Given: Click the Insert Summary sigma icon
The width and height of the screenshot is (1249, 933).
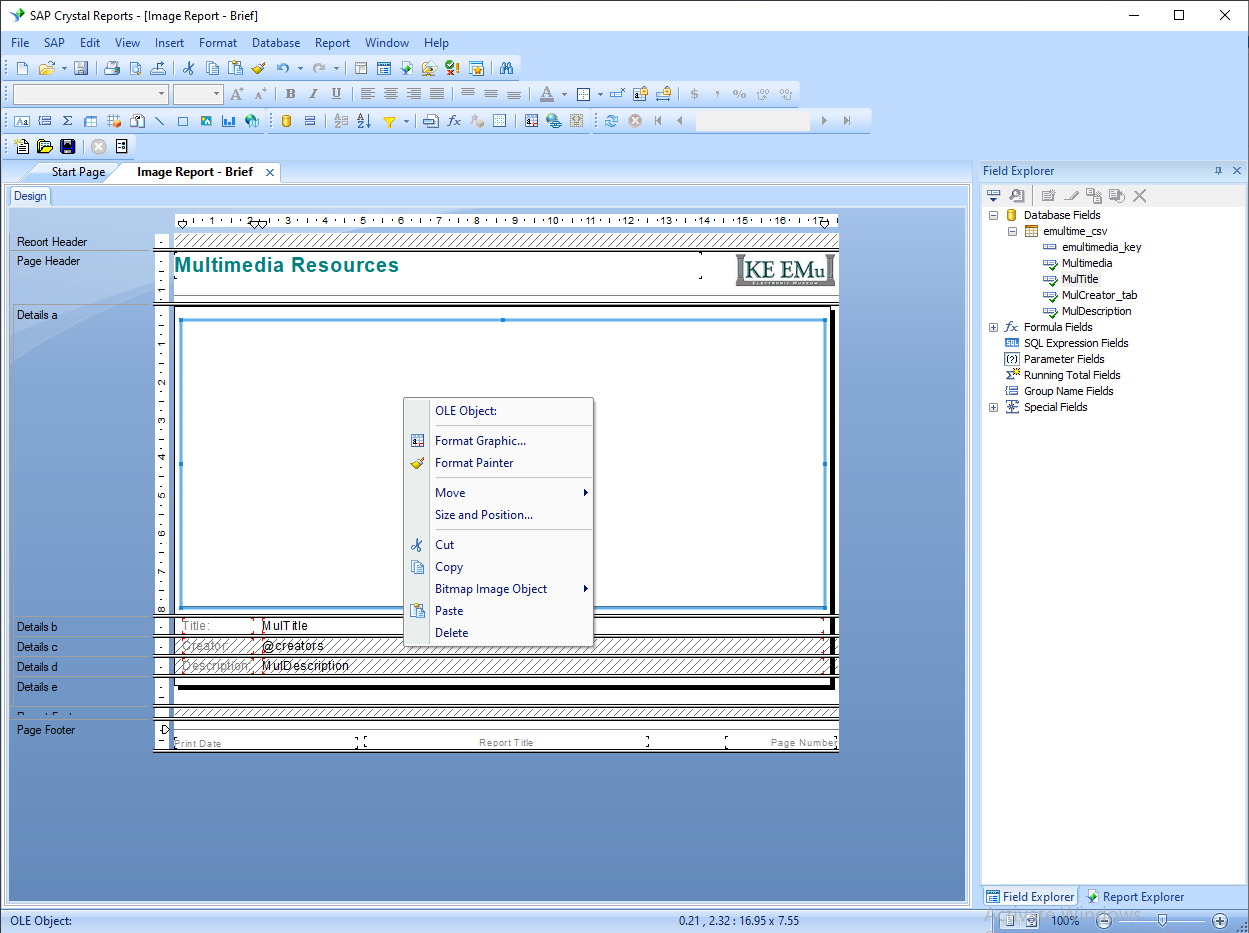Looking at the screenshot, I should 67,121.
